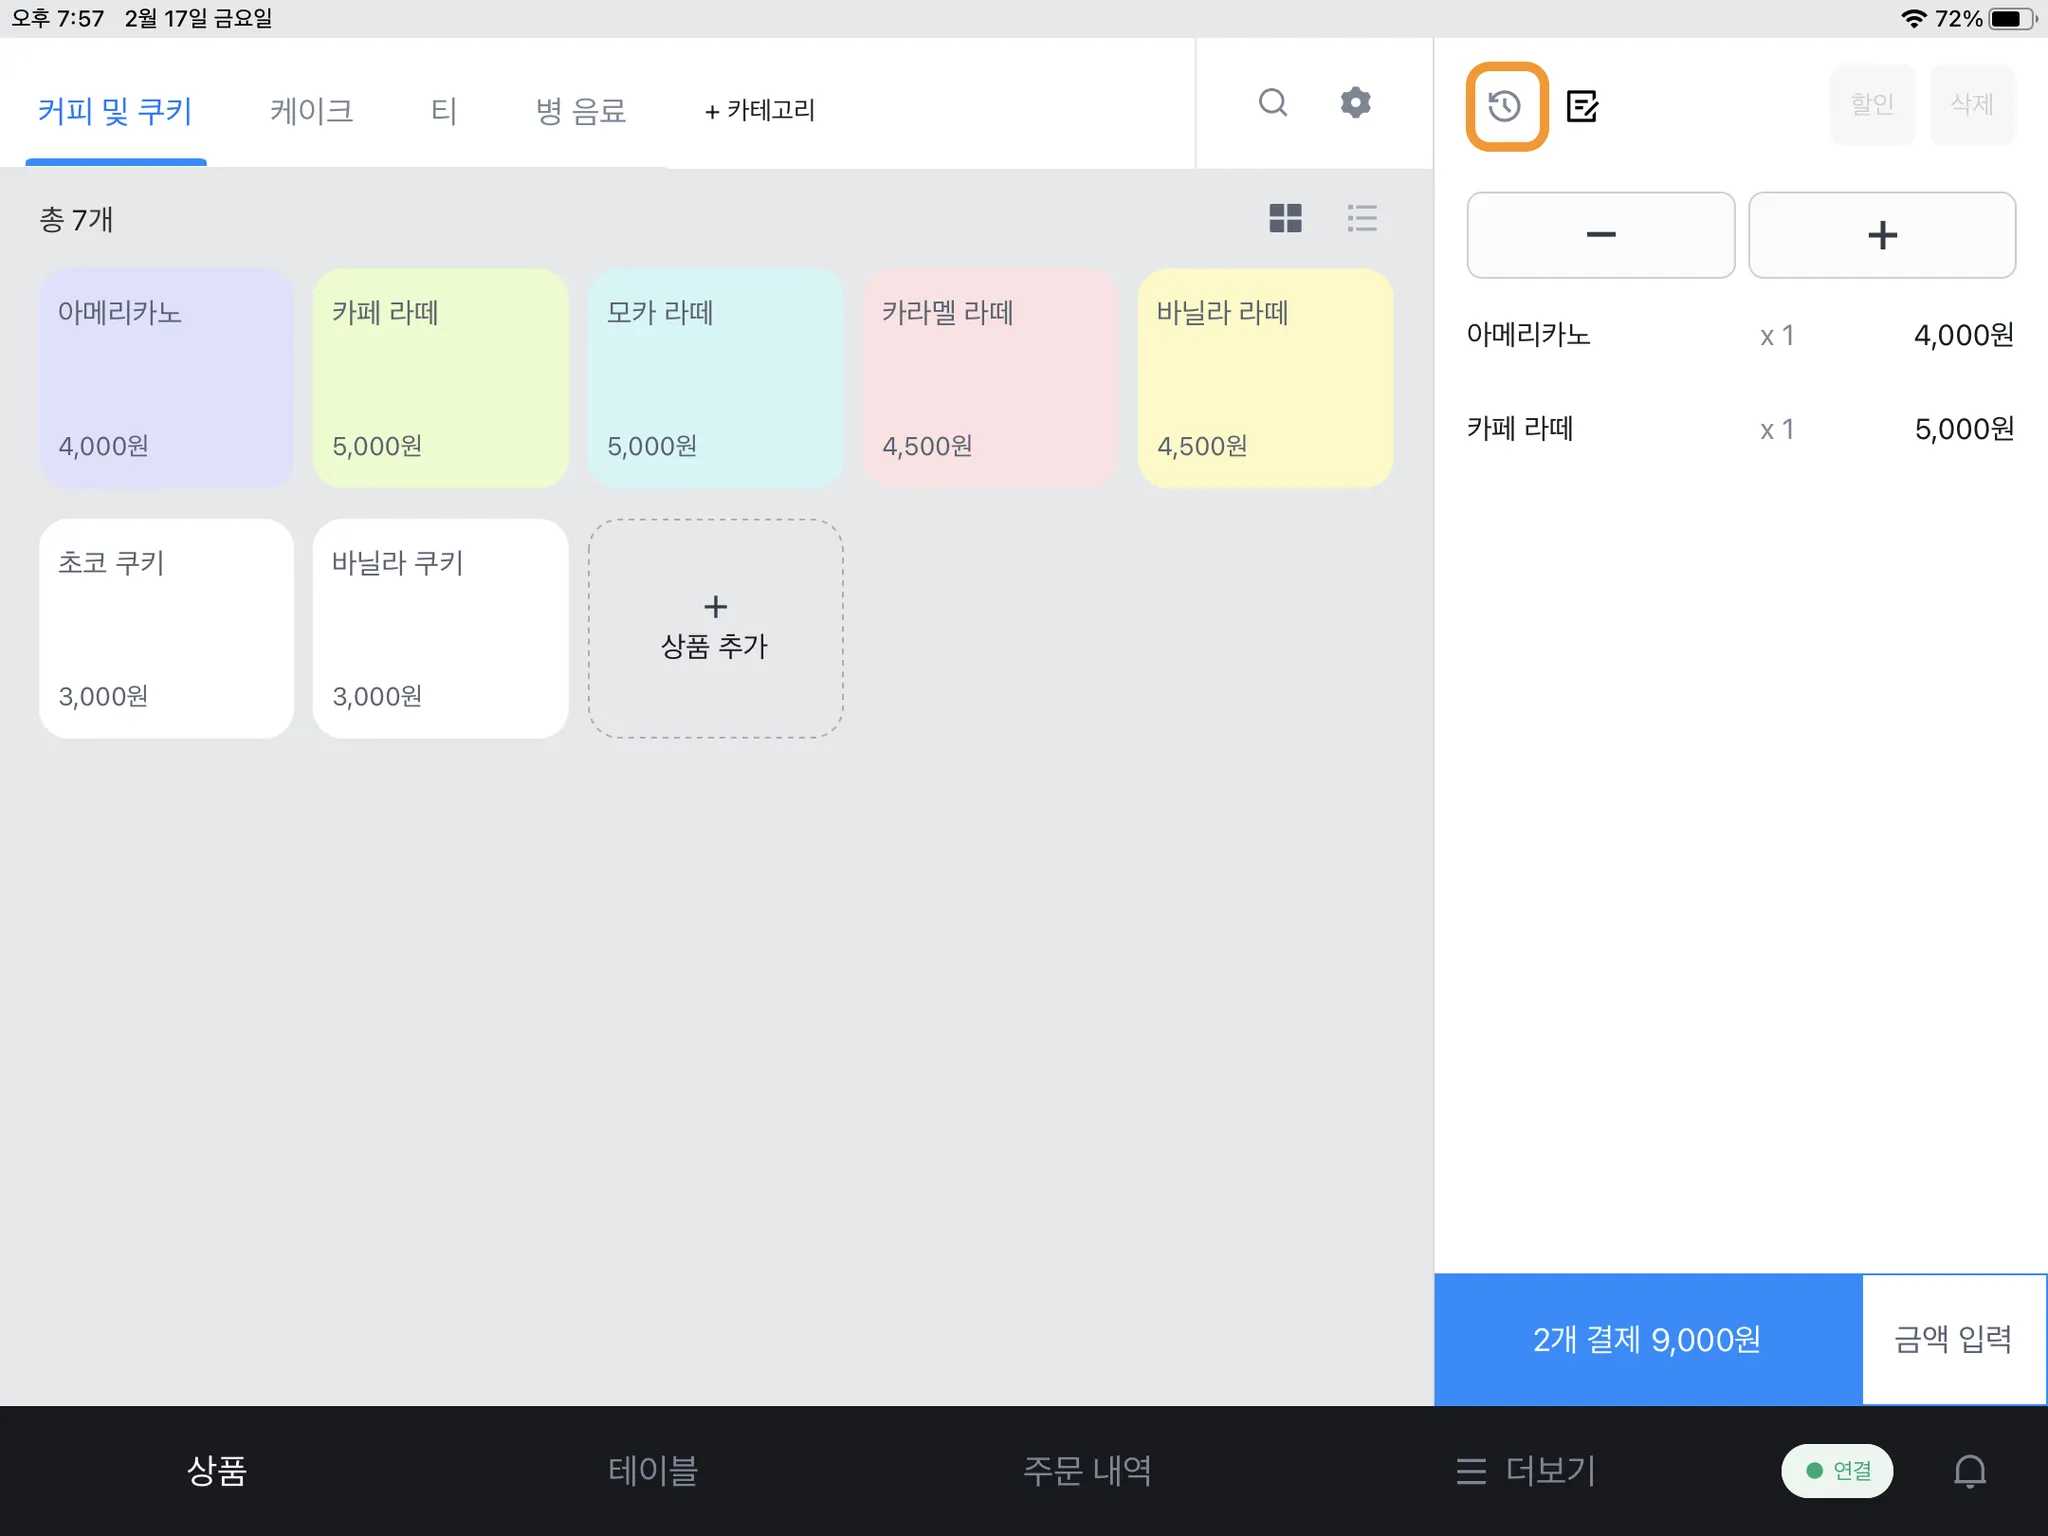Screen dimensions: 2048x1536
Task: Click the order memo edit icon
Action: [1582, 106]
